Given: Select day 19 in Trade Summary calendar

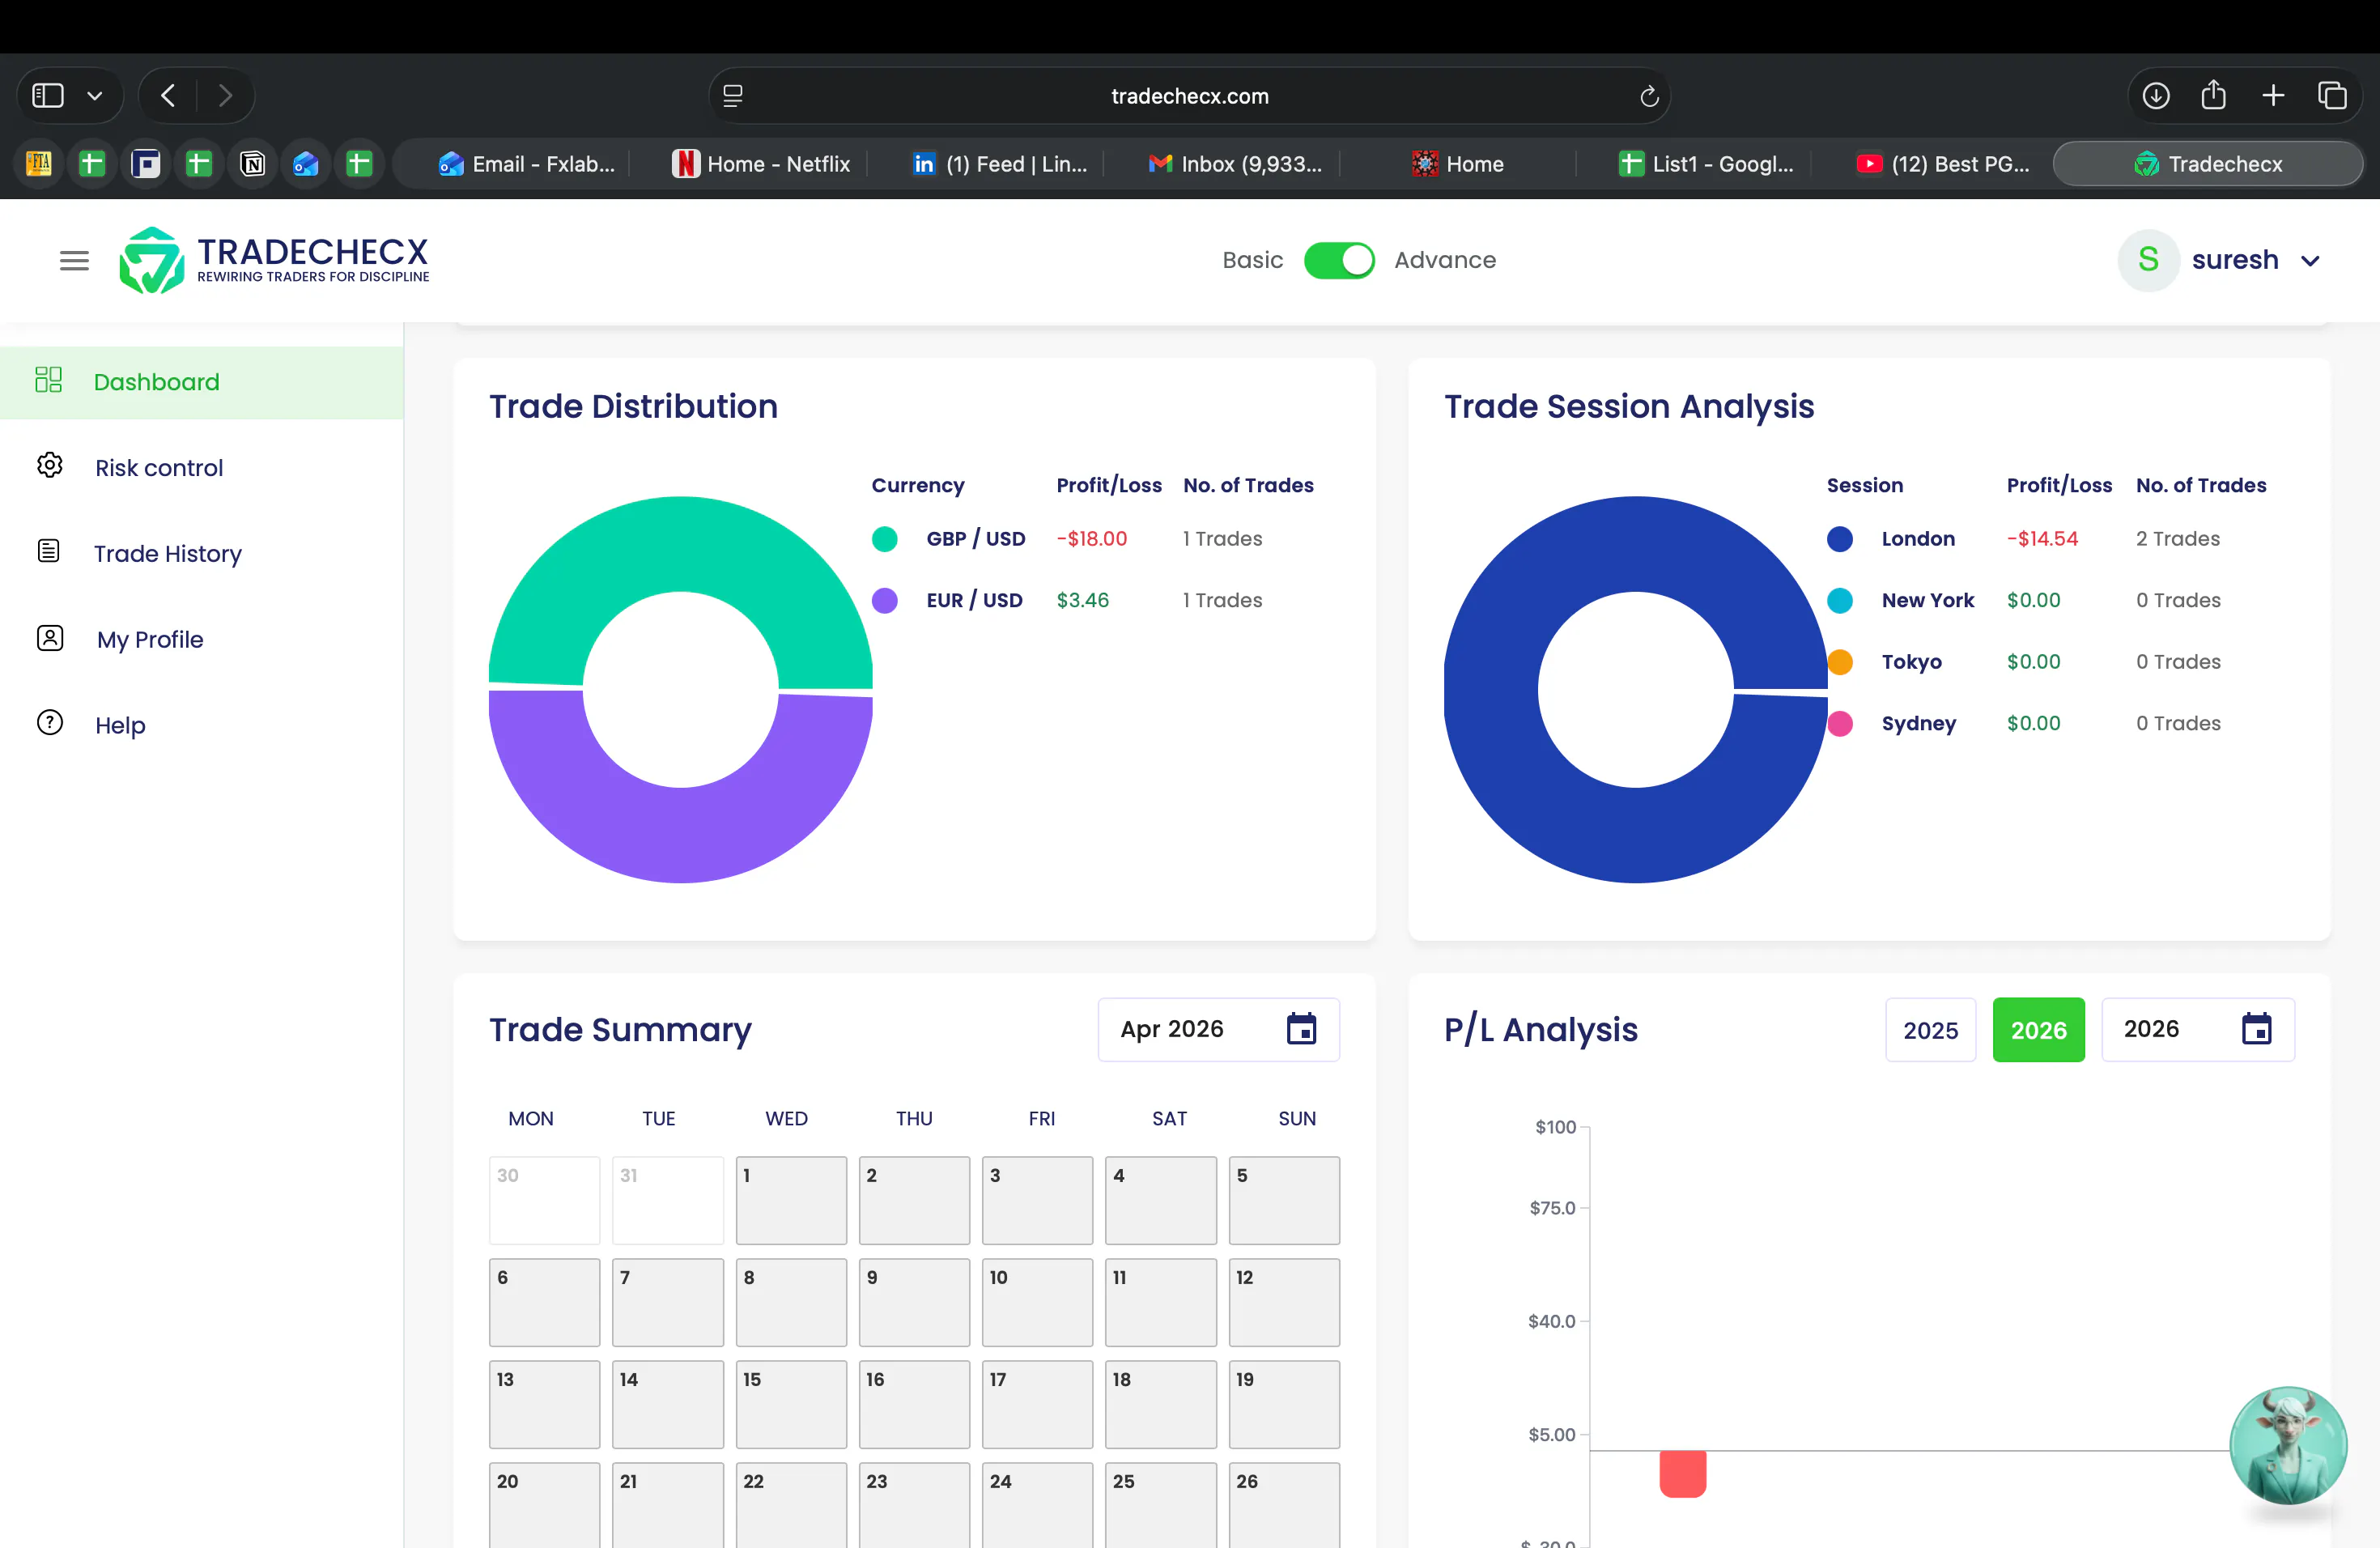Looking at the screenshot, I should pyautogui.click(x=1284, y=1404).
